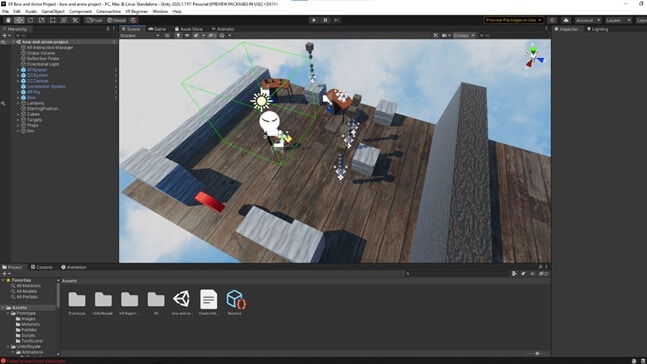
Task: Open the Window menu
Action: pyautogui.click(x=160, y=12)
